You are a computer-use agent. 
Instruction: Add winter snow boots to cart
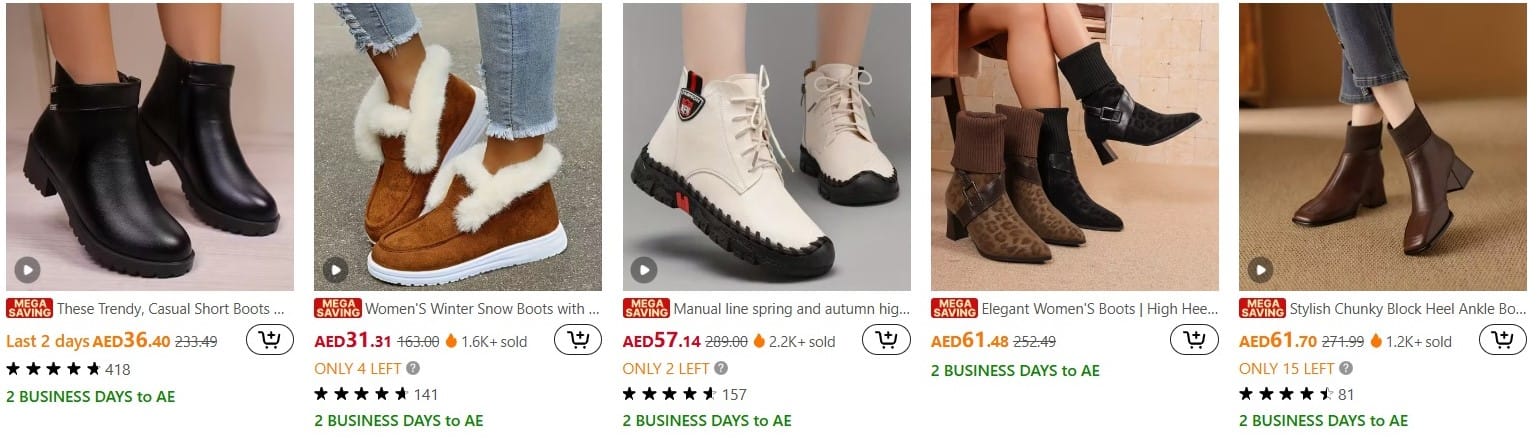point(578,340)
